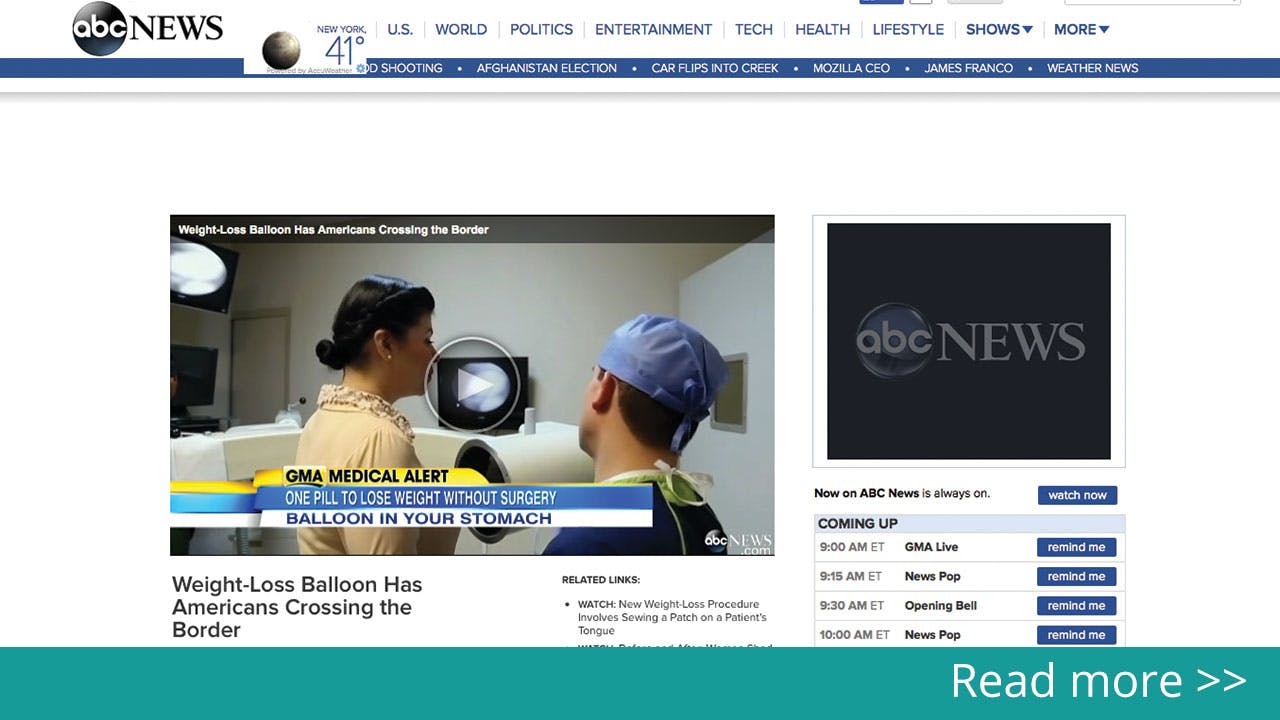Open the New Weight-Loss Procedure related link
Viewport: 1280px width, 720px height.
672,617
